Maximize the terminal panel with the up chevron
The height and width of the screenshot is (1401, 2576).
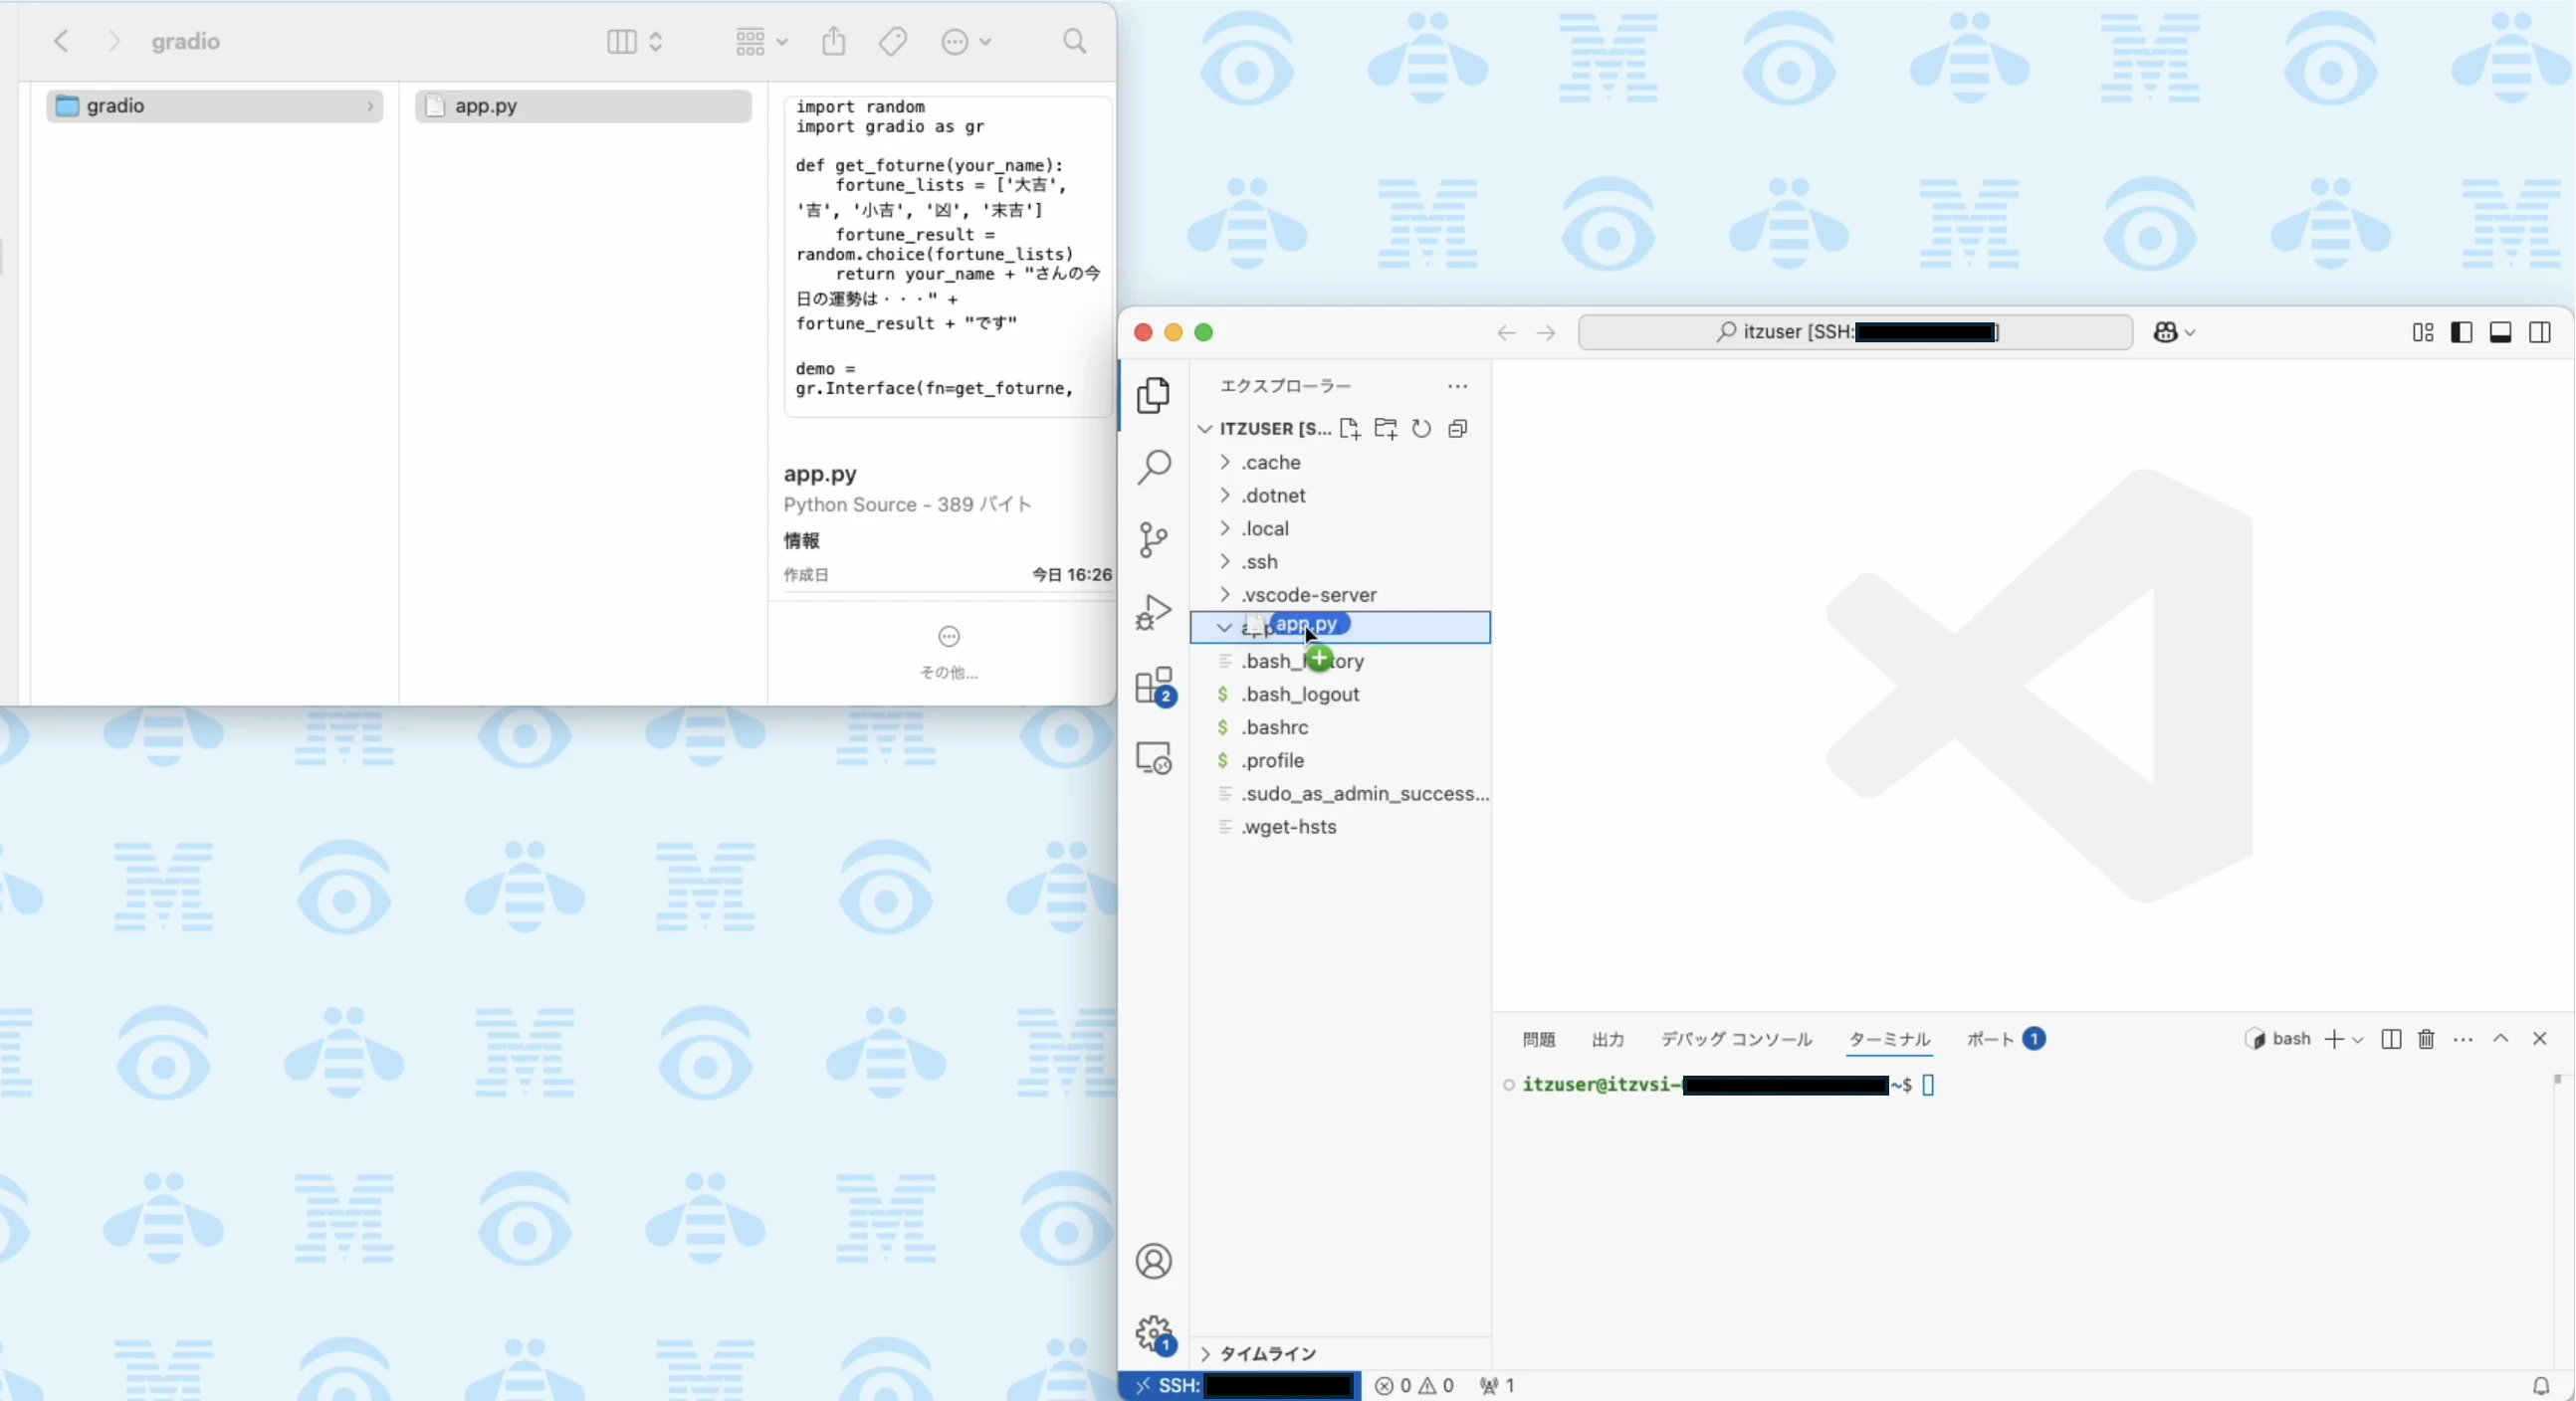2501,1039
